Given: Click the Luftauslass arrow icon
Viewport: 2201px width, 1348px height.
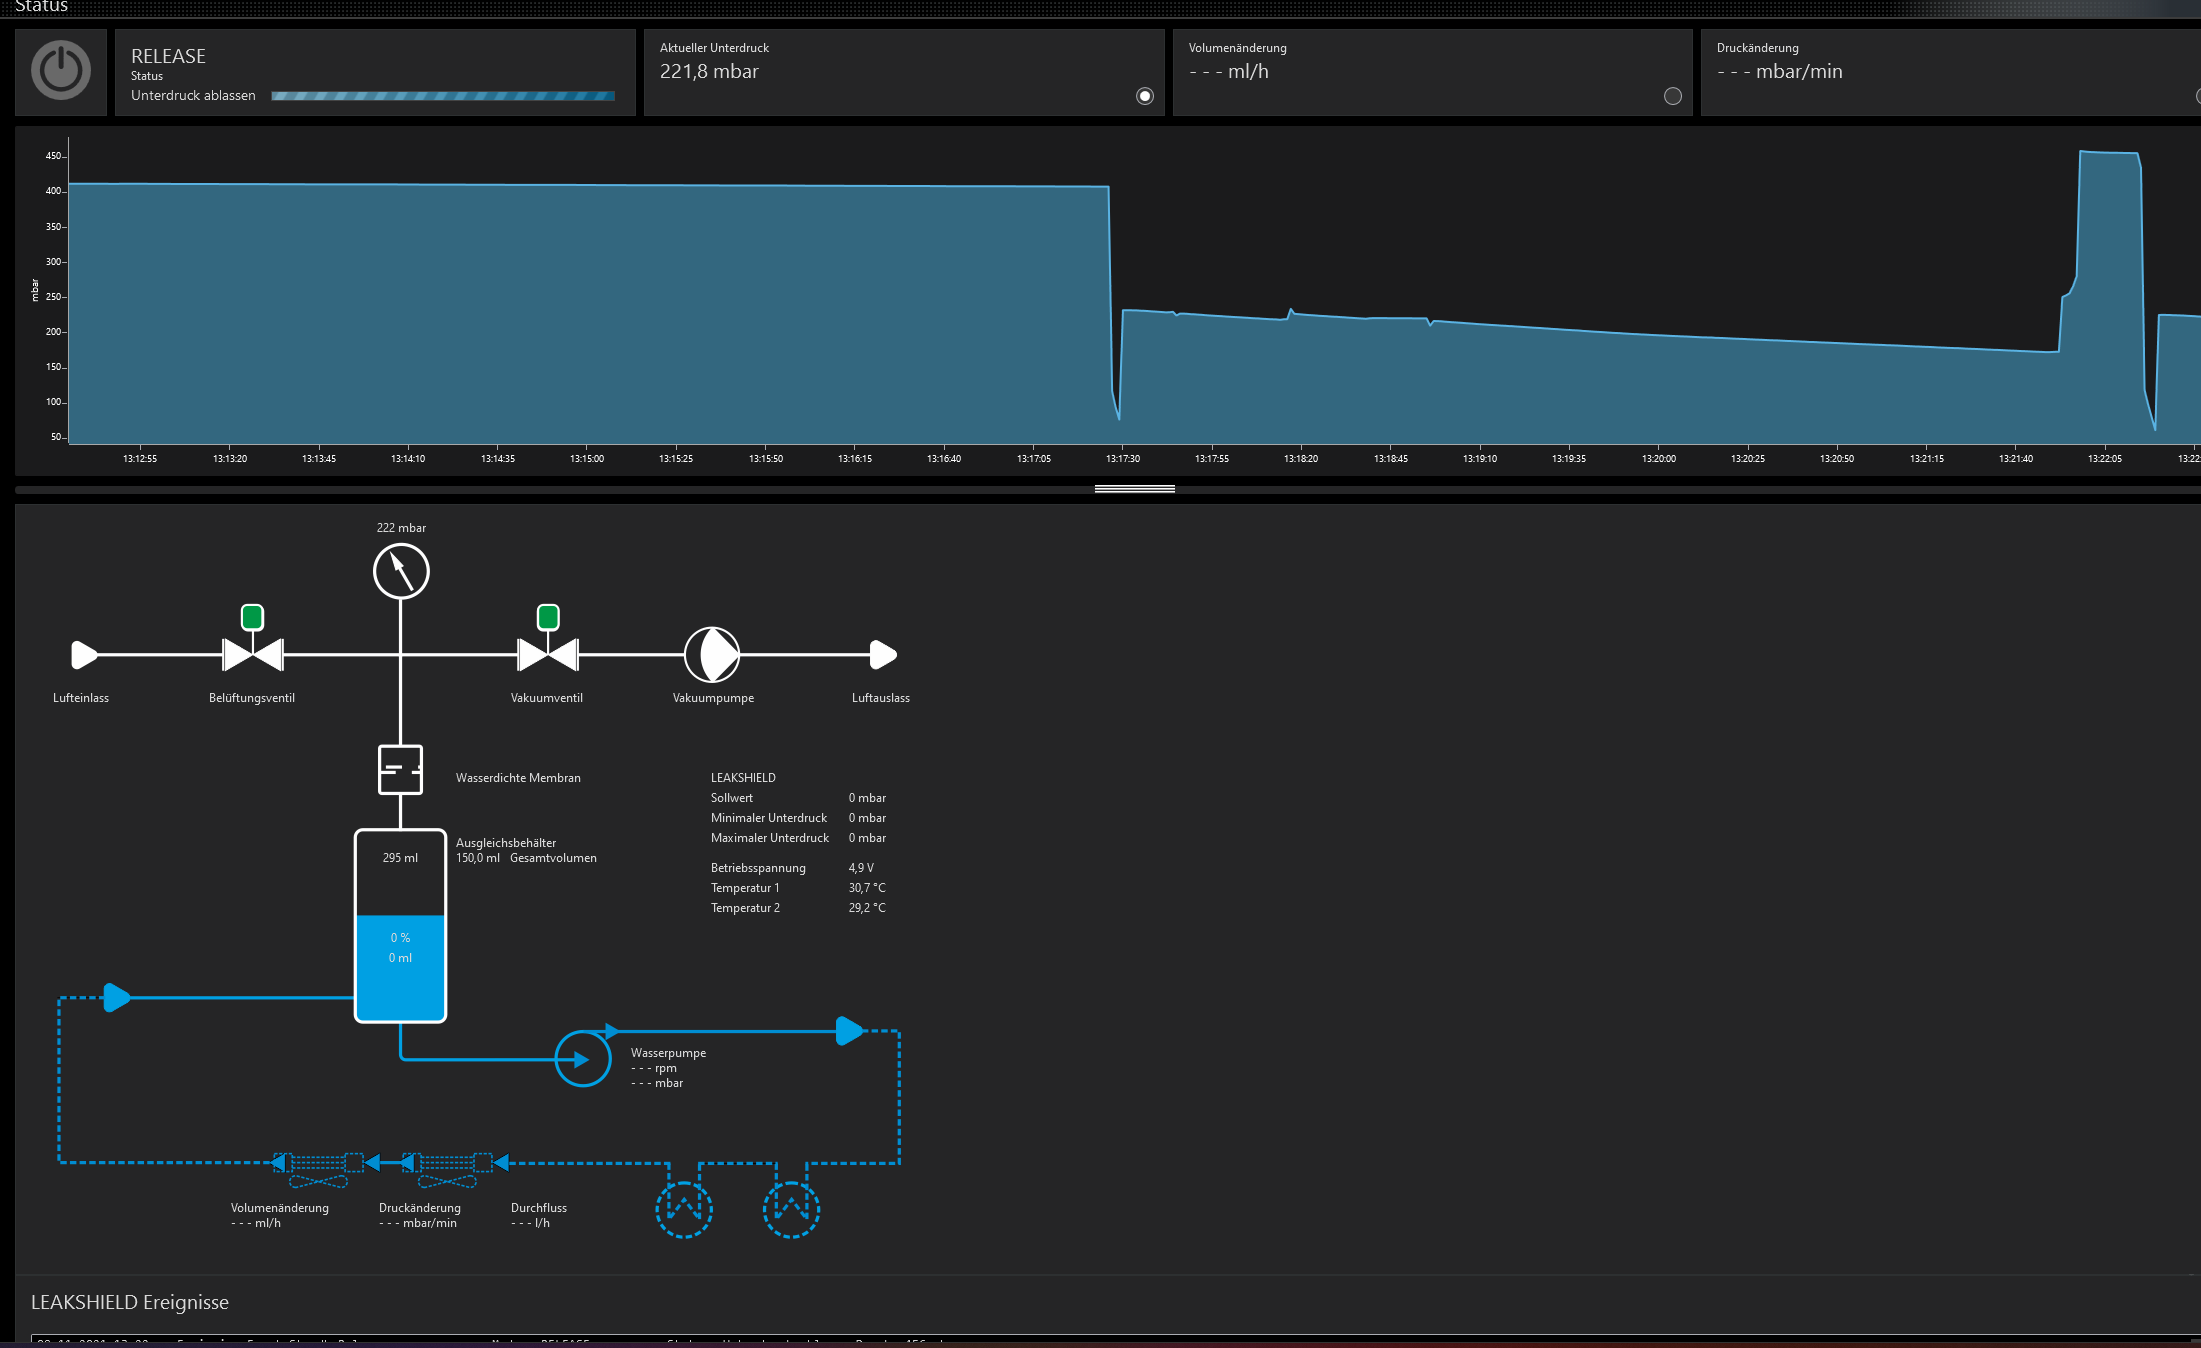Looking at the screenshot, I should pyautogui.click(x=882, y=655).
